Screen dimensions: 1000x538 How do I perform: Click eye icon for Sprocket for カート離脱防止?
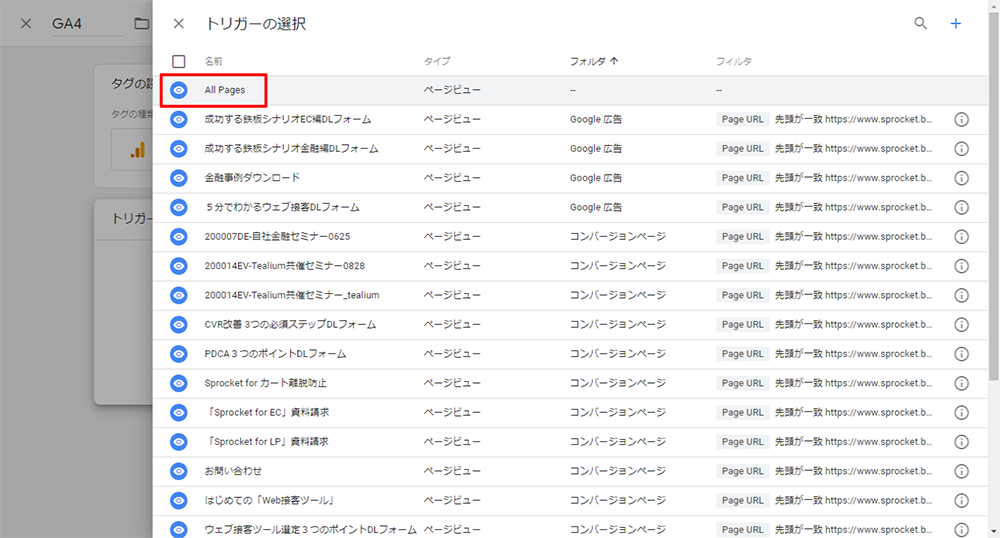tap(179, 383)
